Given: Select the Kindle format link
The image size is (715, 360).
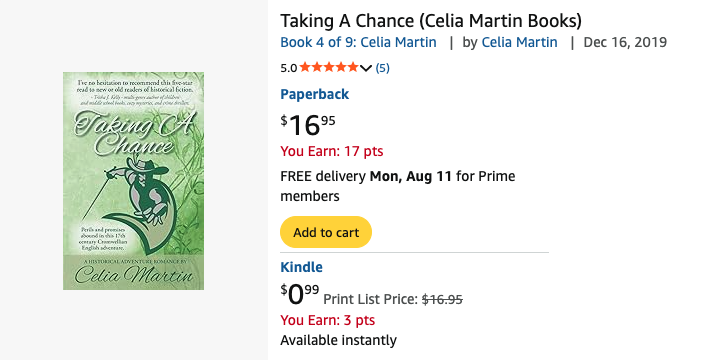Looking at the screenshot, I should point(301,267).
